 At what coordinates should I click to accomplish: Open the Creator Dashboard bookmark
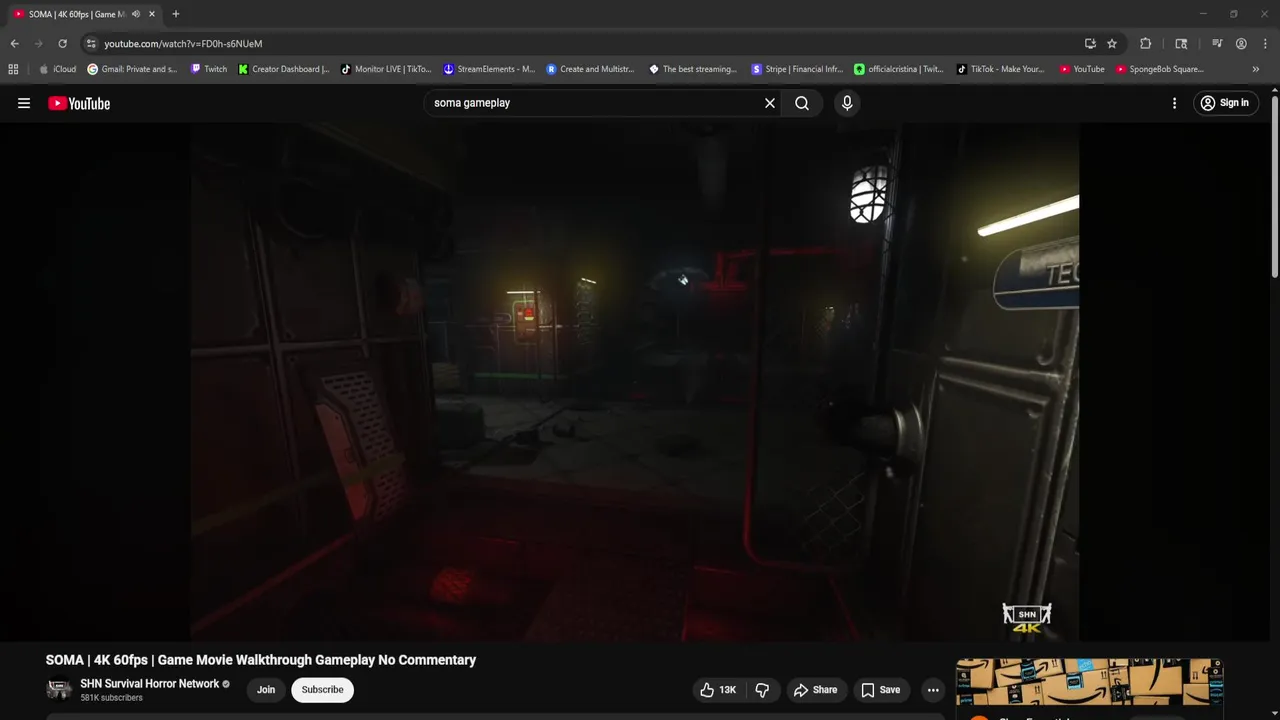pos(284,69)
